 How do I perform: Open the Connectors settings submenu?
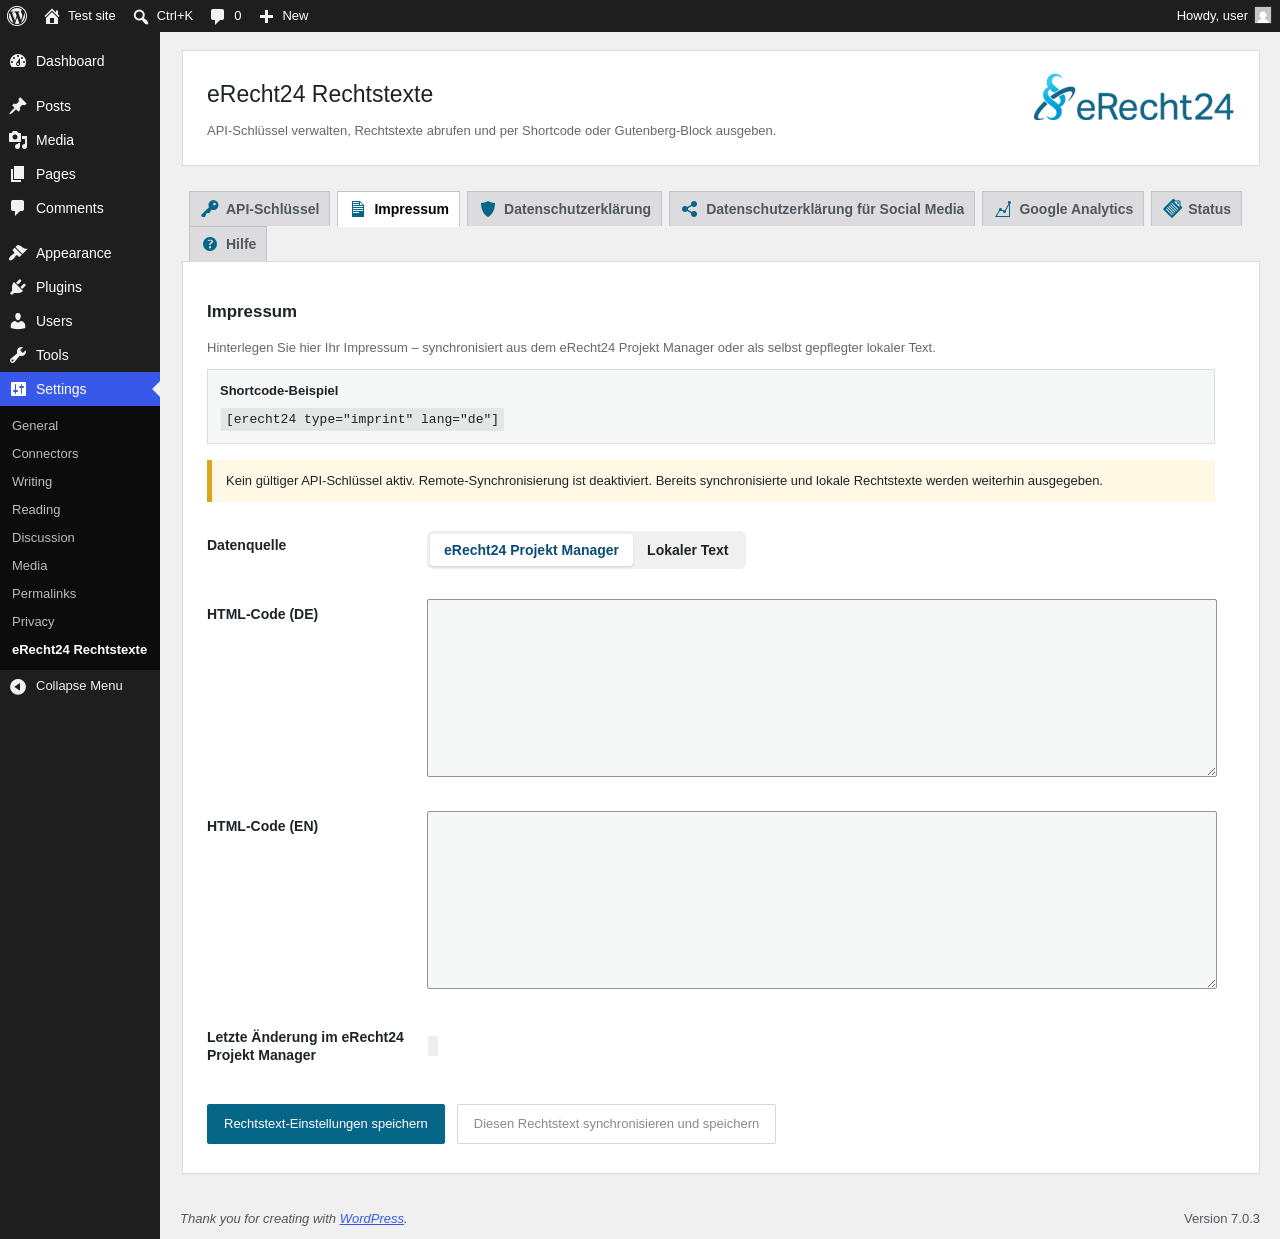pyautogui.click(x=45, y=454)
